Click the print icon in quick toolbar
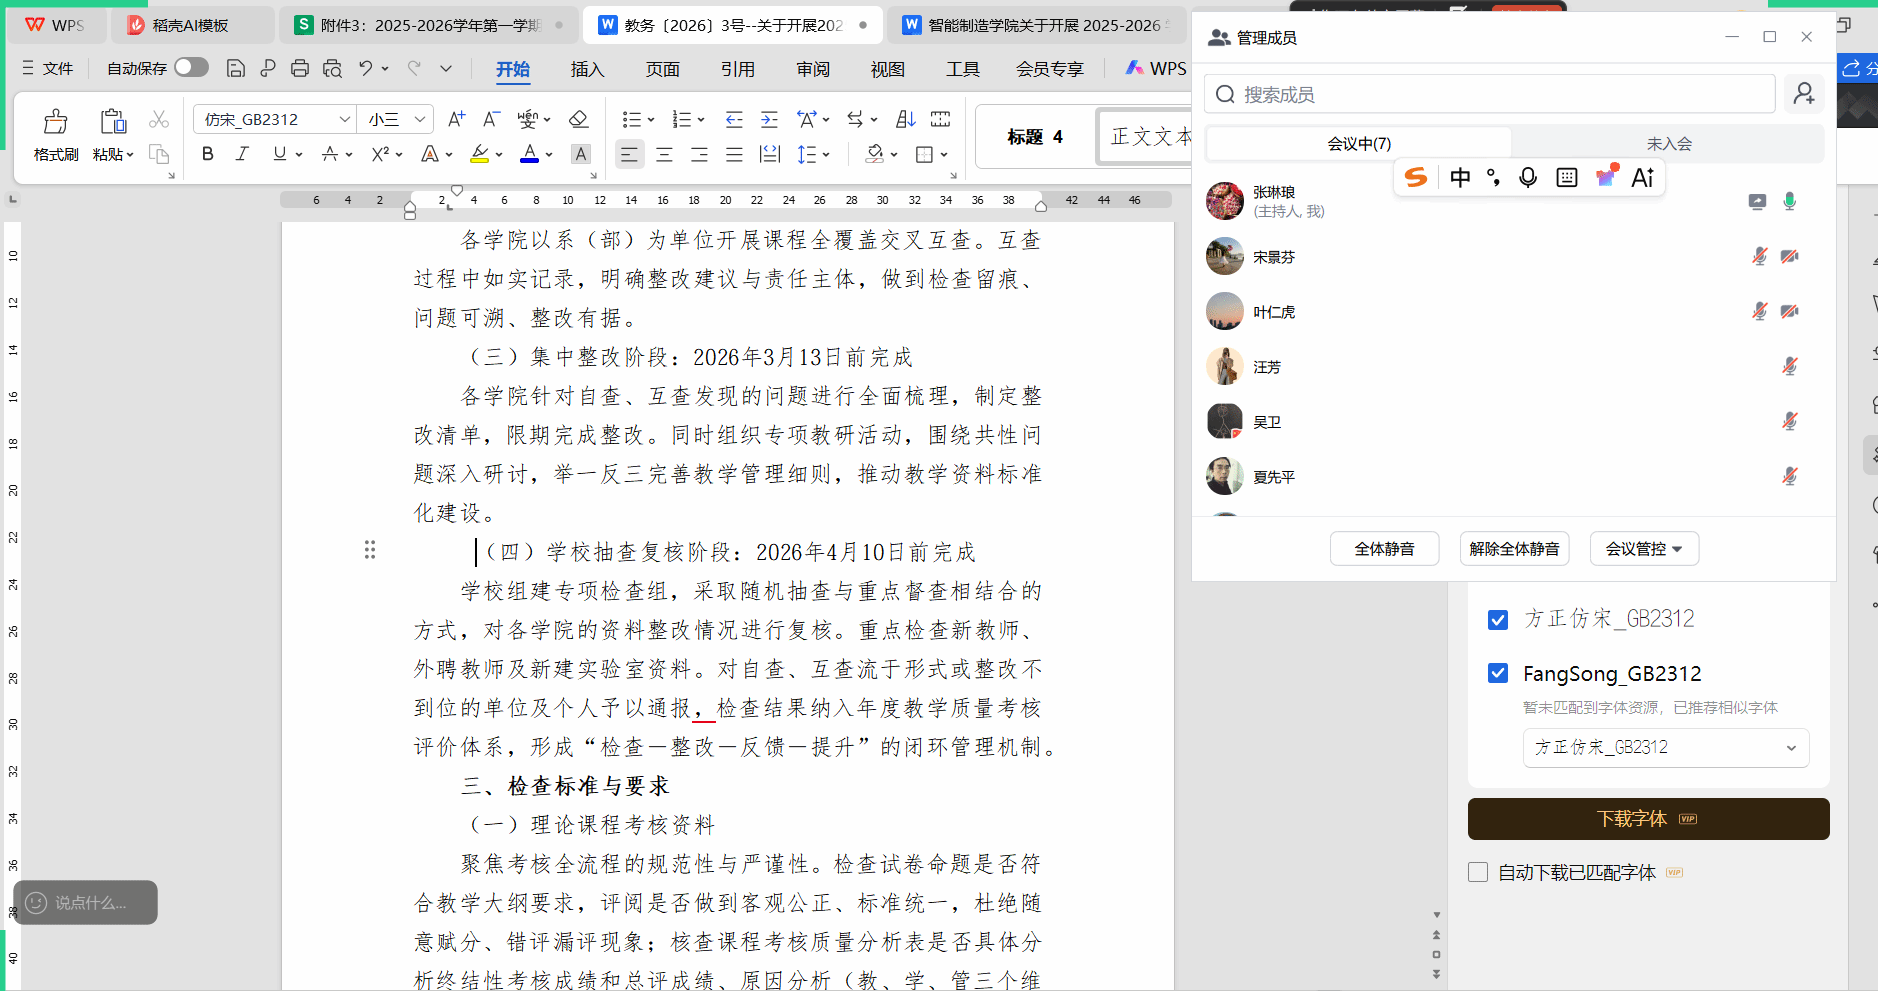Screen dimensions: 1878x991 click(300, 68)
